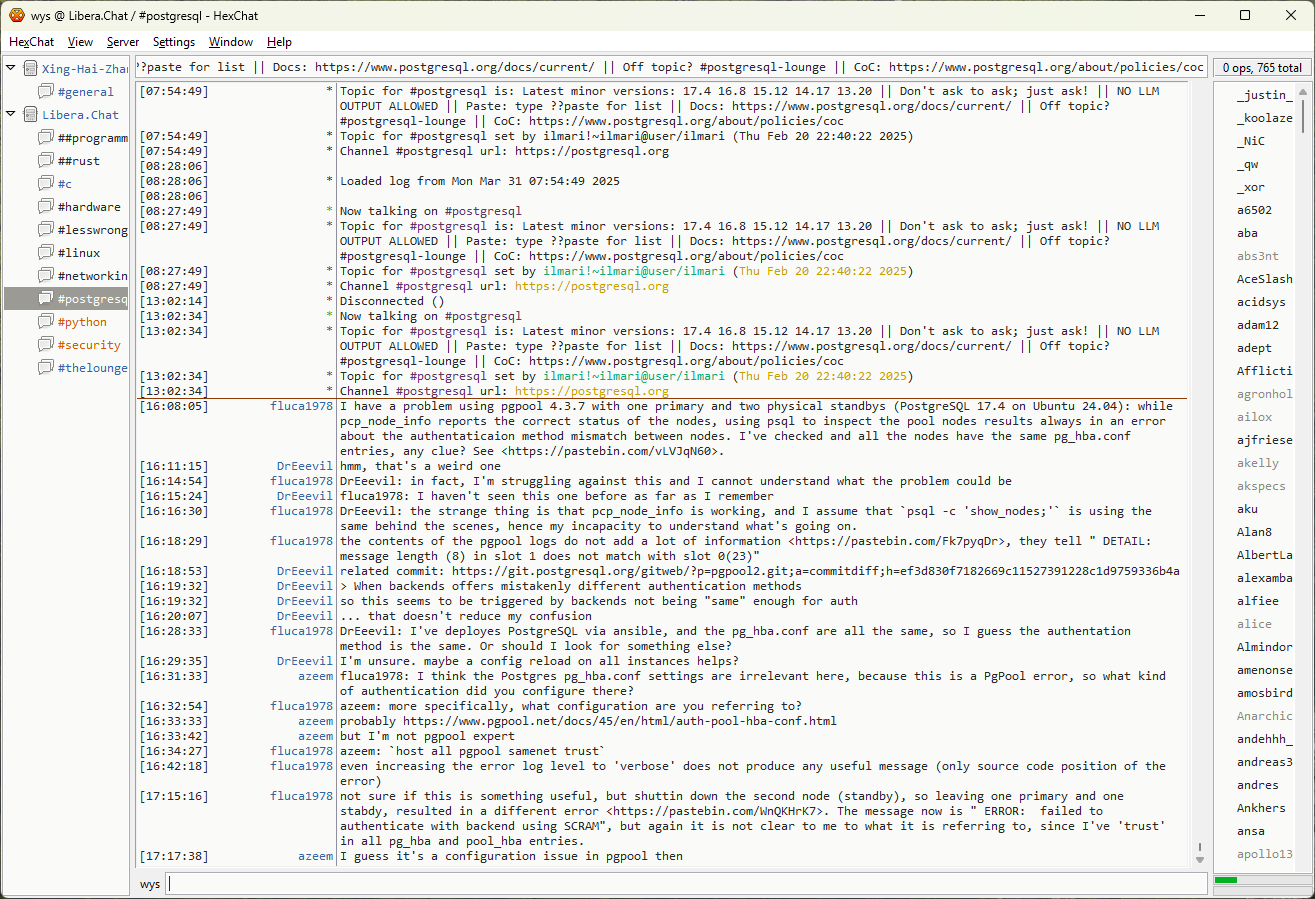Click the green lag meter bar
Image resolution: width=1315 pixels, height=899 pixels.
pos(1225,880)
